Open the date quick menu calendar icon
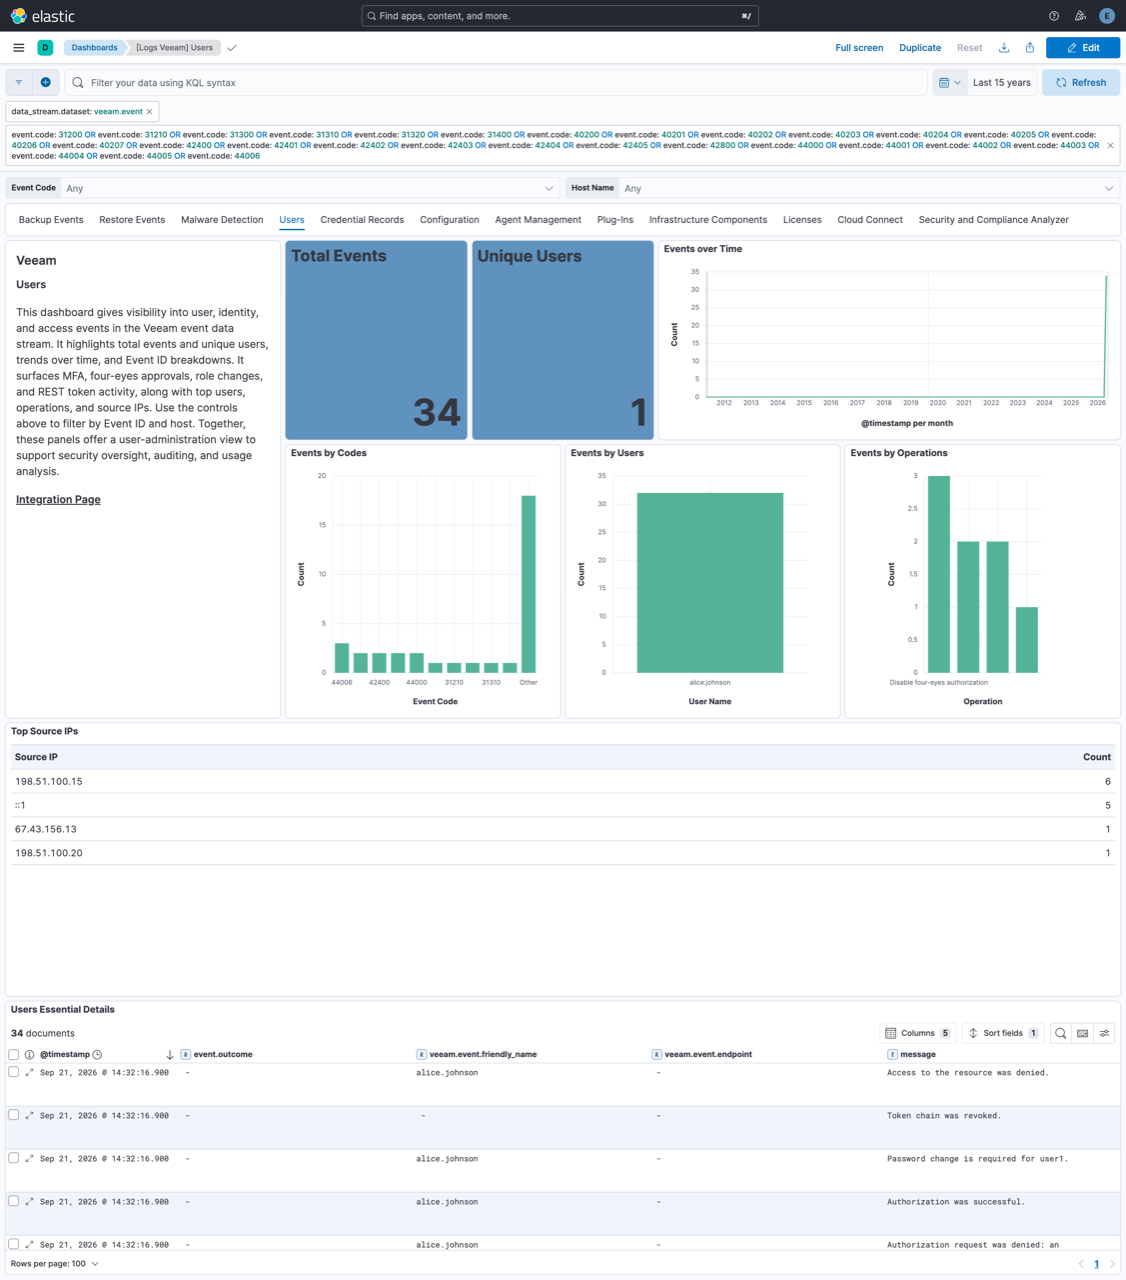1126x1280 pixels. point(949,83)
